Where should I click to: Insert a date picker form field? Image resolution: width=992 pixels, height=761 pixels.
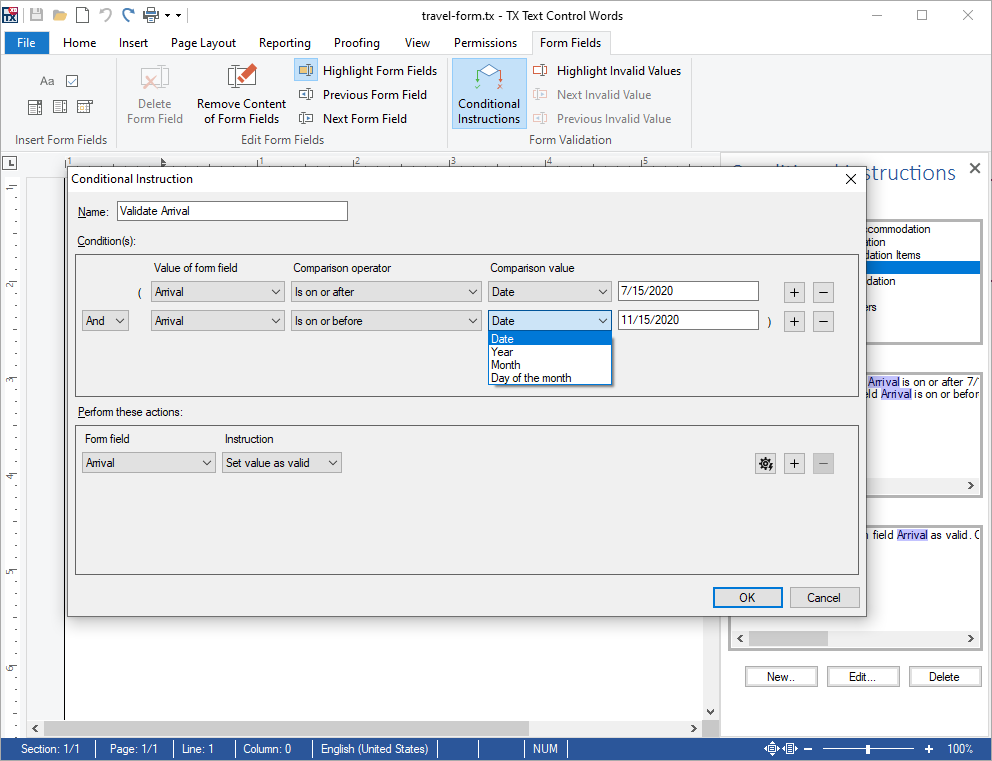[x=84, y=106]
